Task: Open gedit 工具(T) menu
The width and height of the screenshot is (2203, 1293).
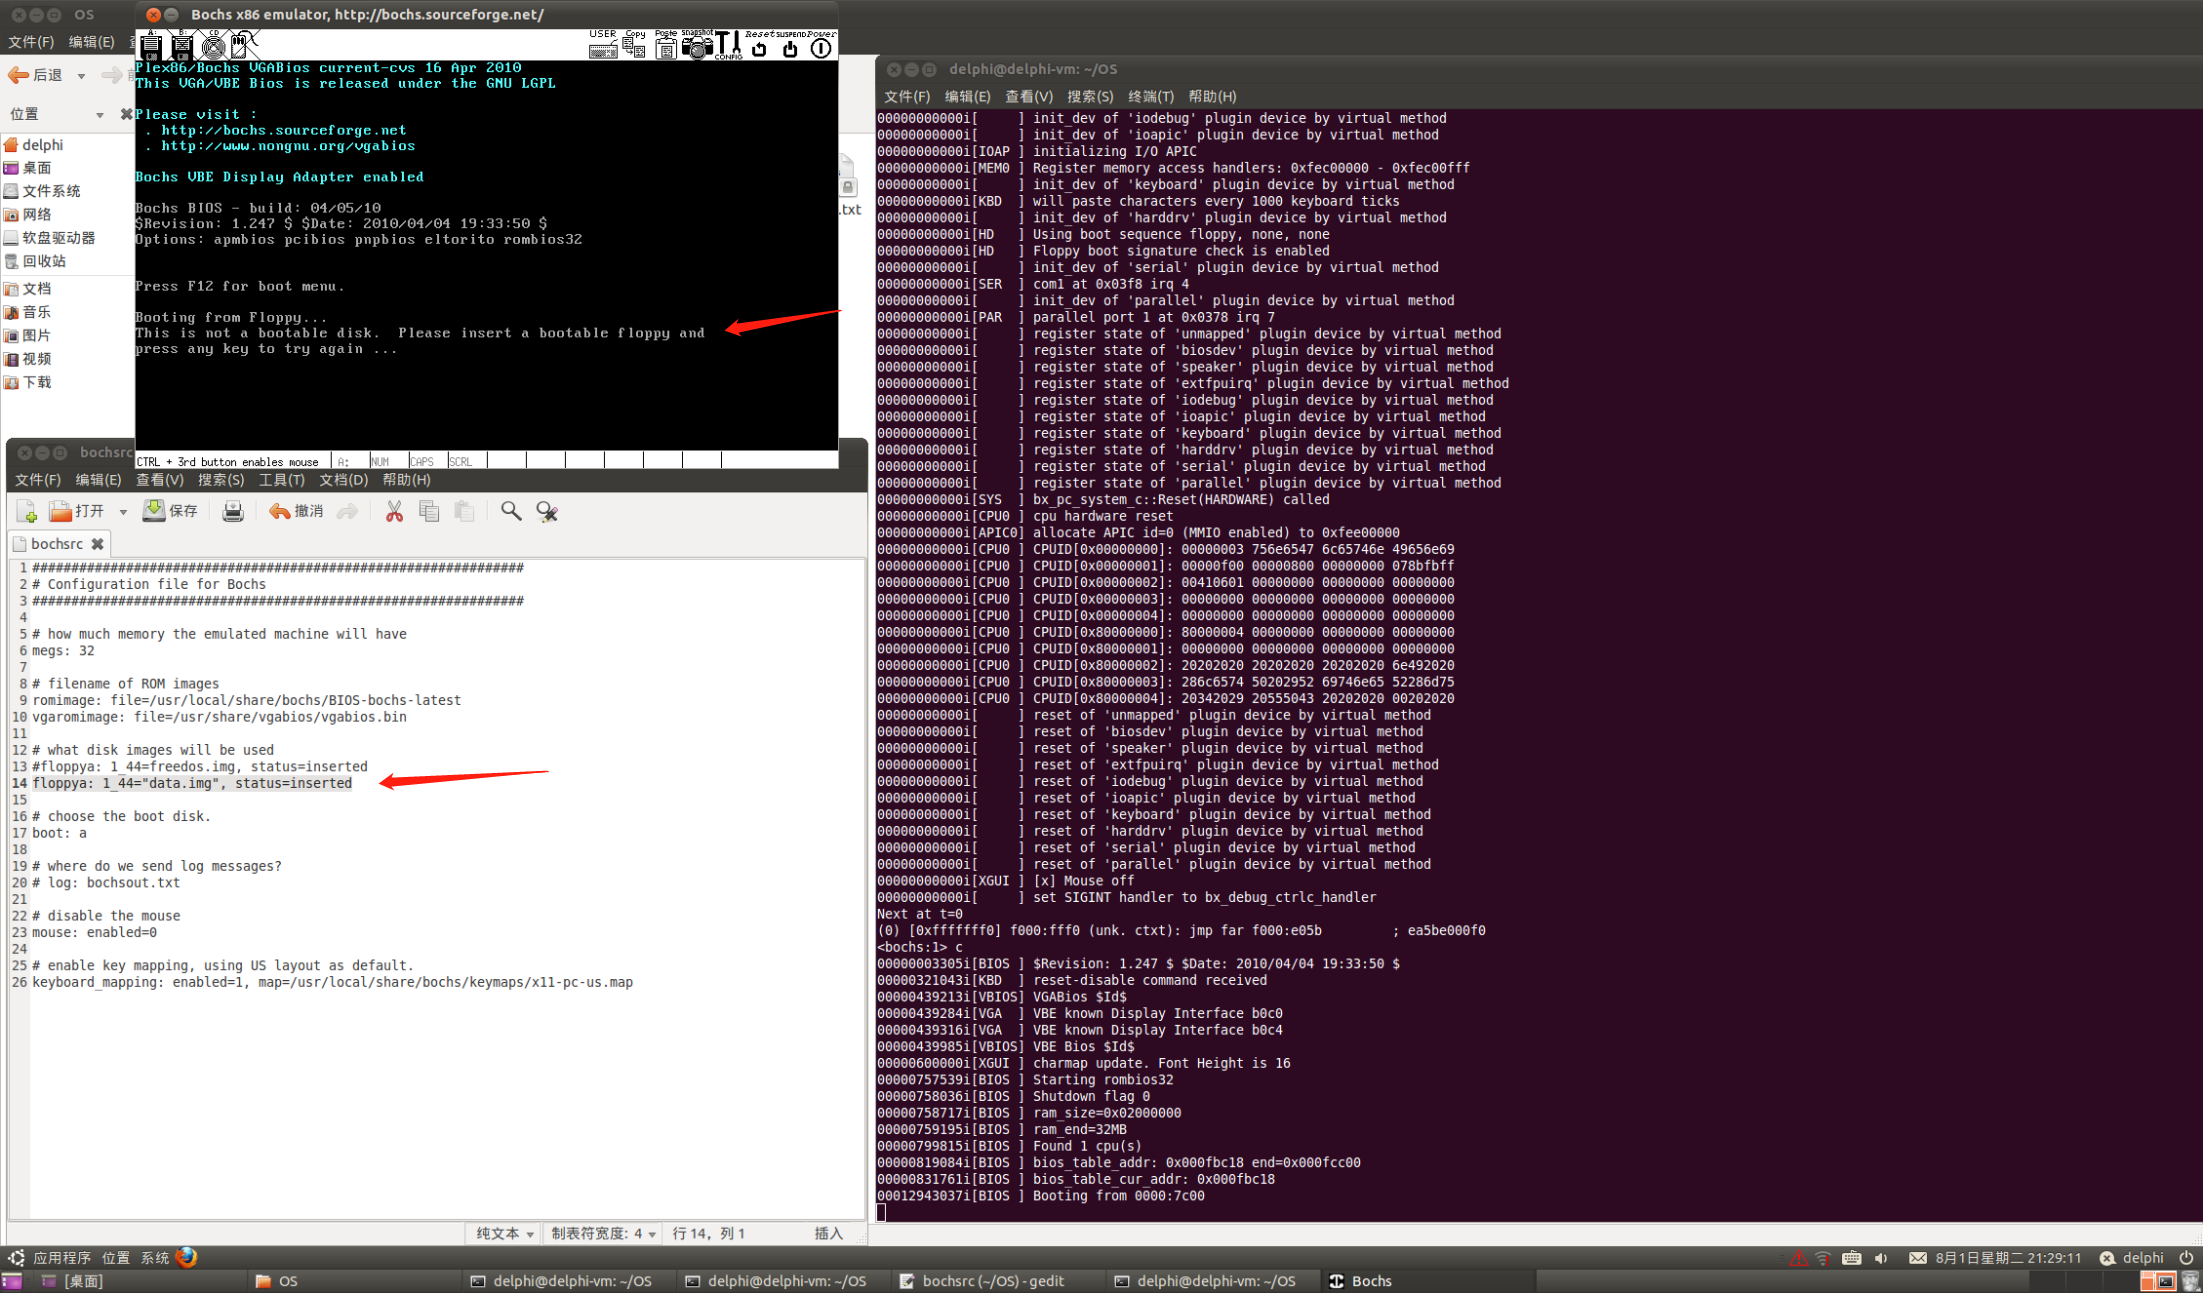Action: tap(281, 480)
